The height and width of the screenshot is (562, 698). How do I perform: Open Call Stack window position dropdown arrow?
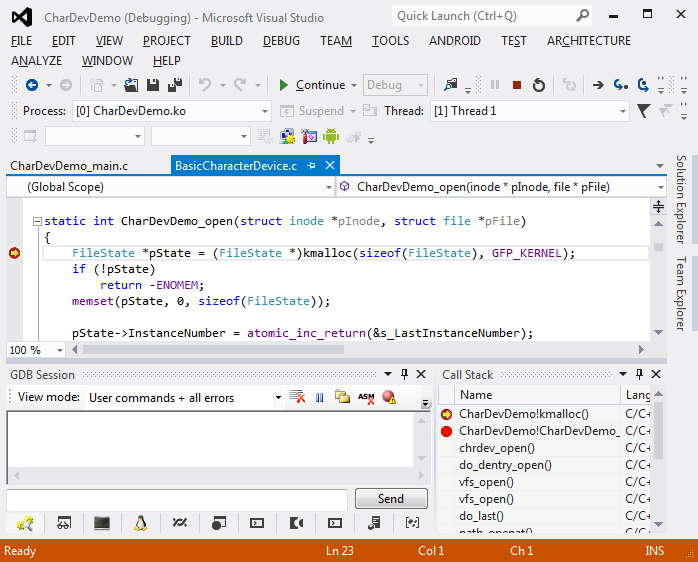(623, 374)
